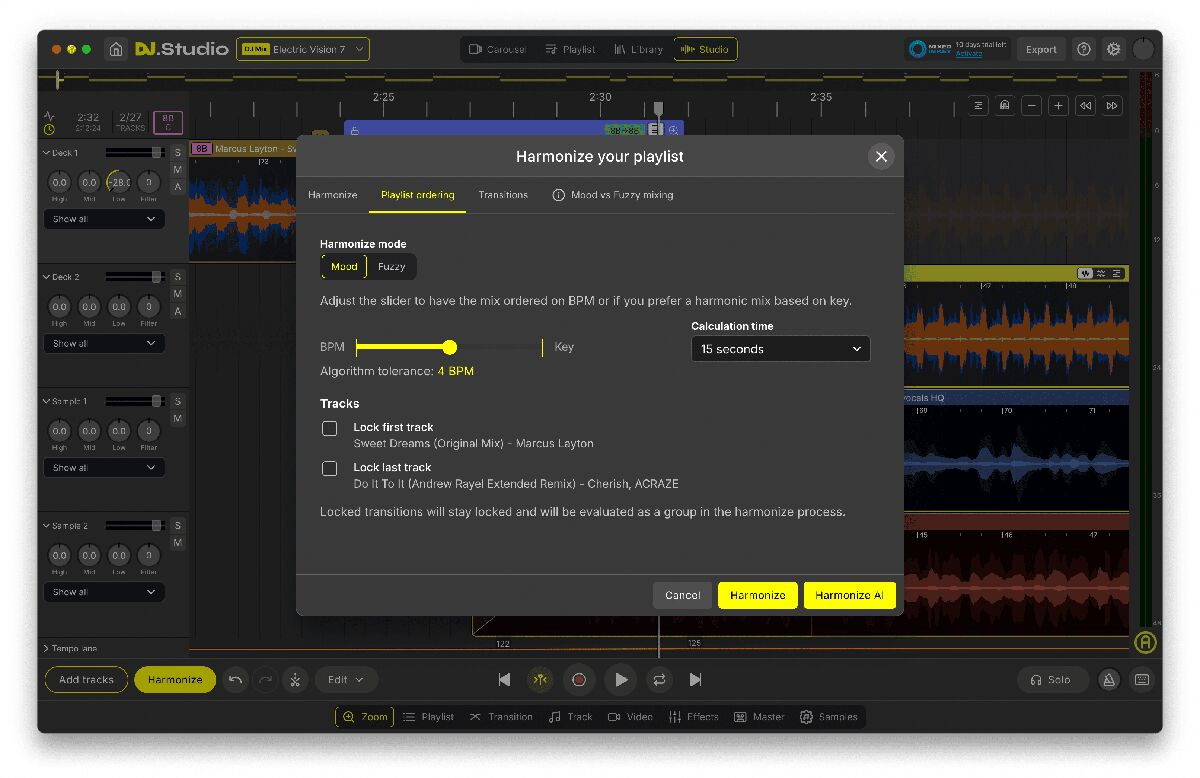Screen dimensions: 1200x778
Task: Click the play button in transport
Action: [x=621, y=680]
